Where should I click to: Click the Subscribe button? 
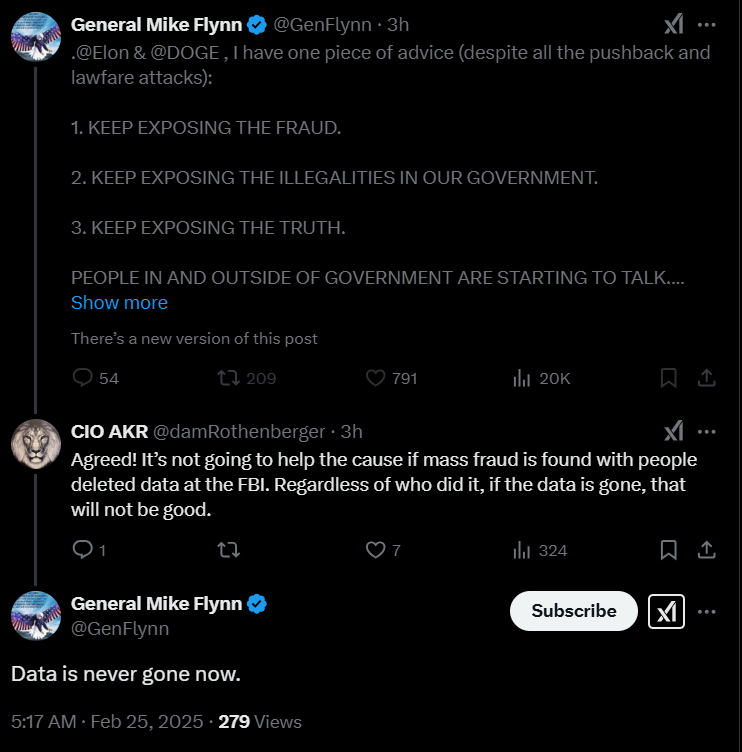pyautogui.click(x=573, y=611)
